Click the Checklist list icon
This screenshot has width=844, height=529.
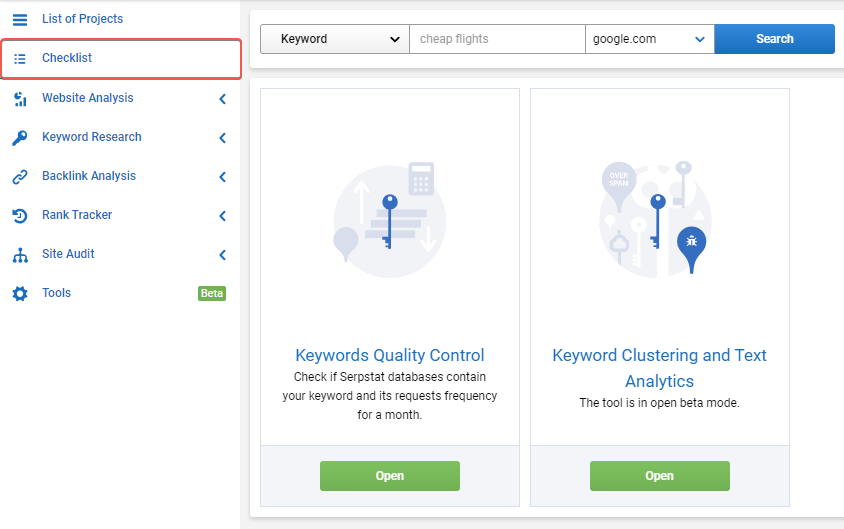(20, 59)
